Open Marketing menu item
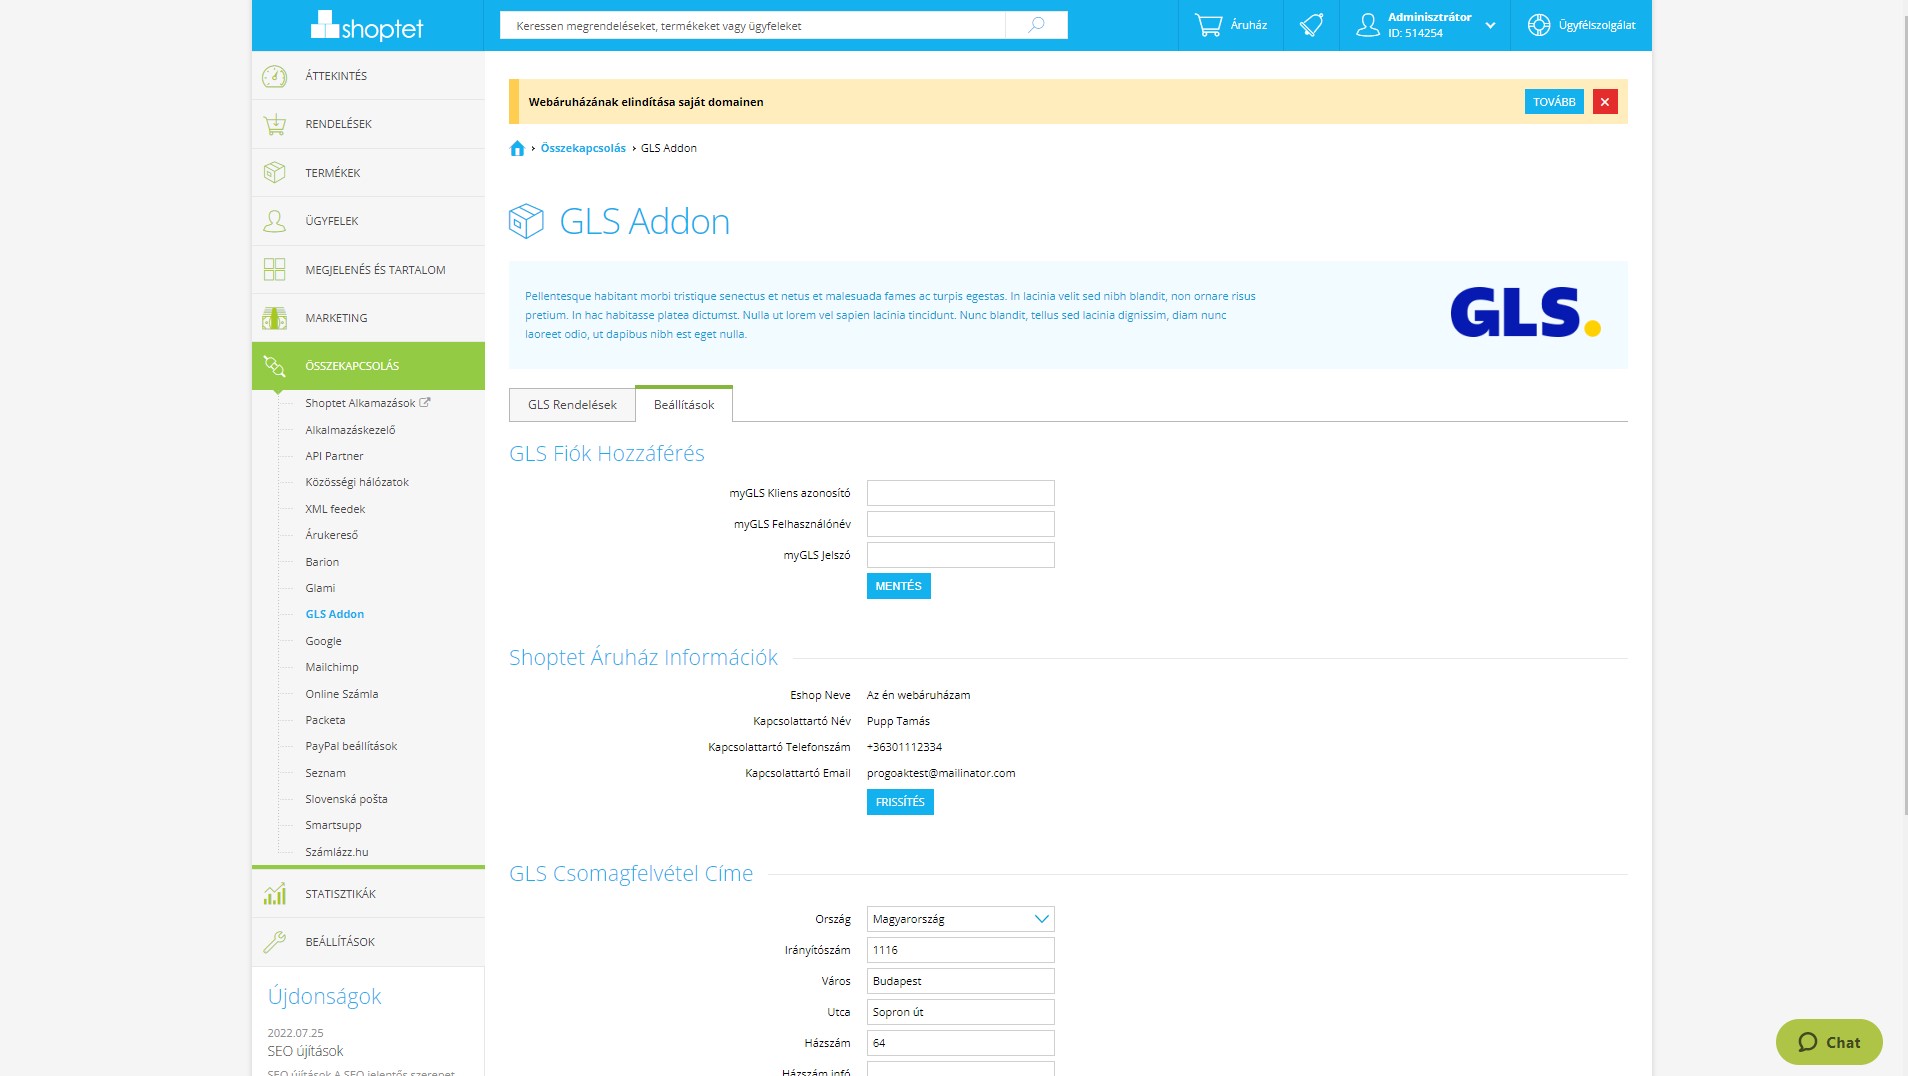The image size is (1908, 1076). (x=368, y=318)
